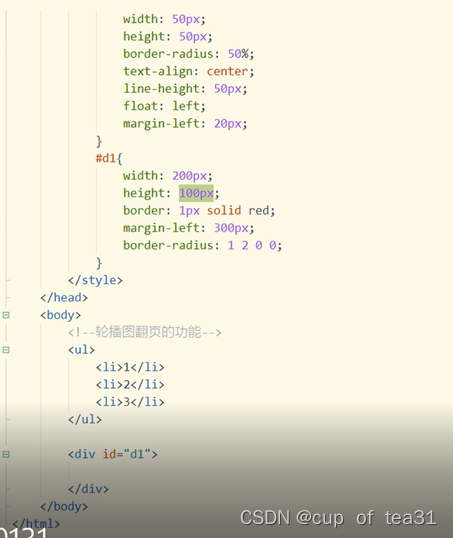Collapse the body tag fold marker
Image resolution: width=453 pixels, height=538 pixels.
6,315
